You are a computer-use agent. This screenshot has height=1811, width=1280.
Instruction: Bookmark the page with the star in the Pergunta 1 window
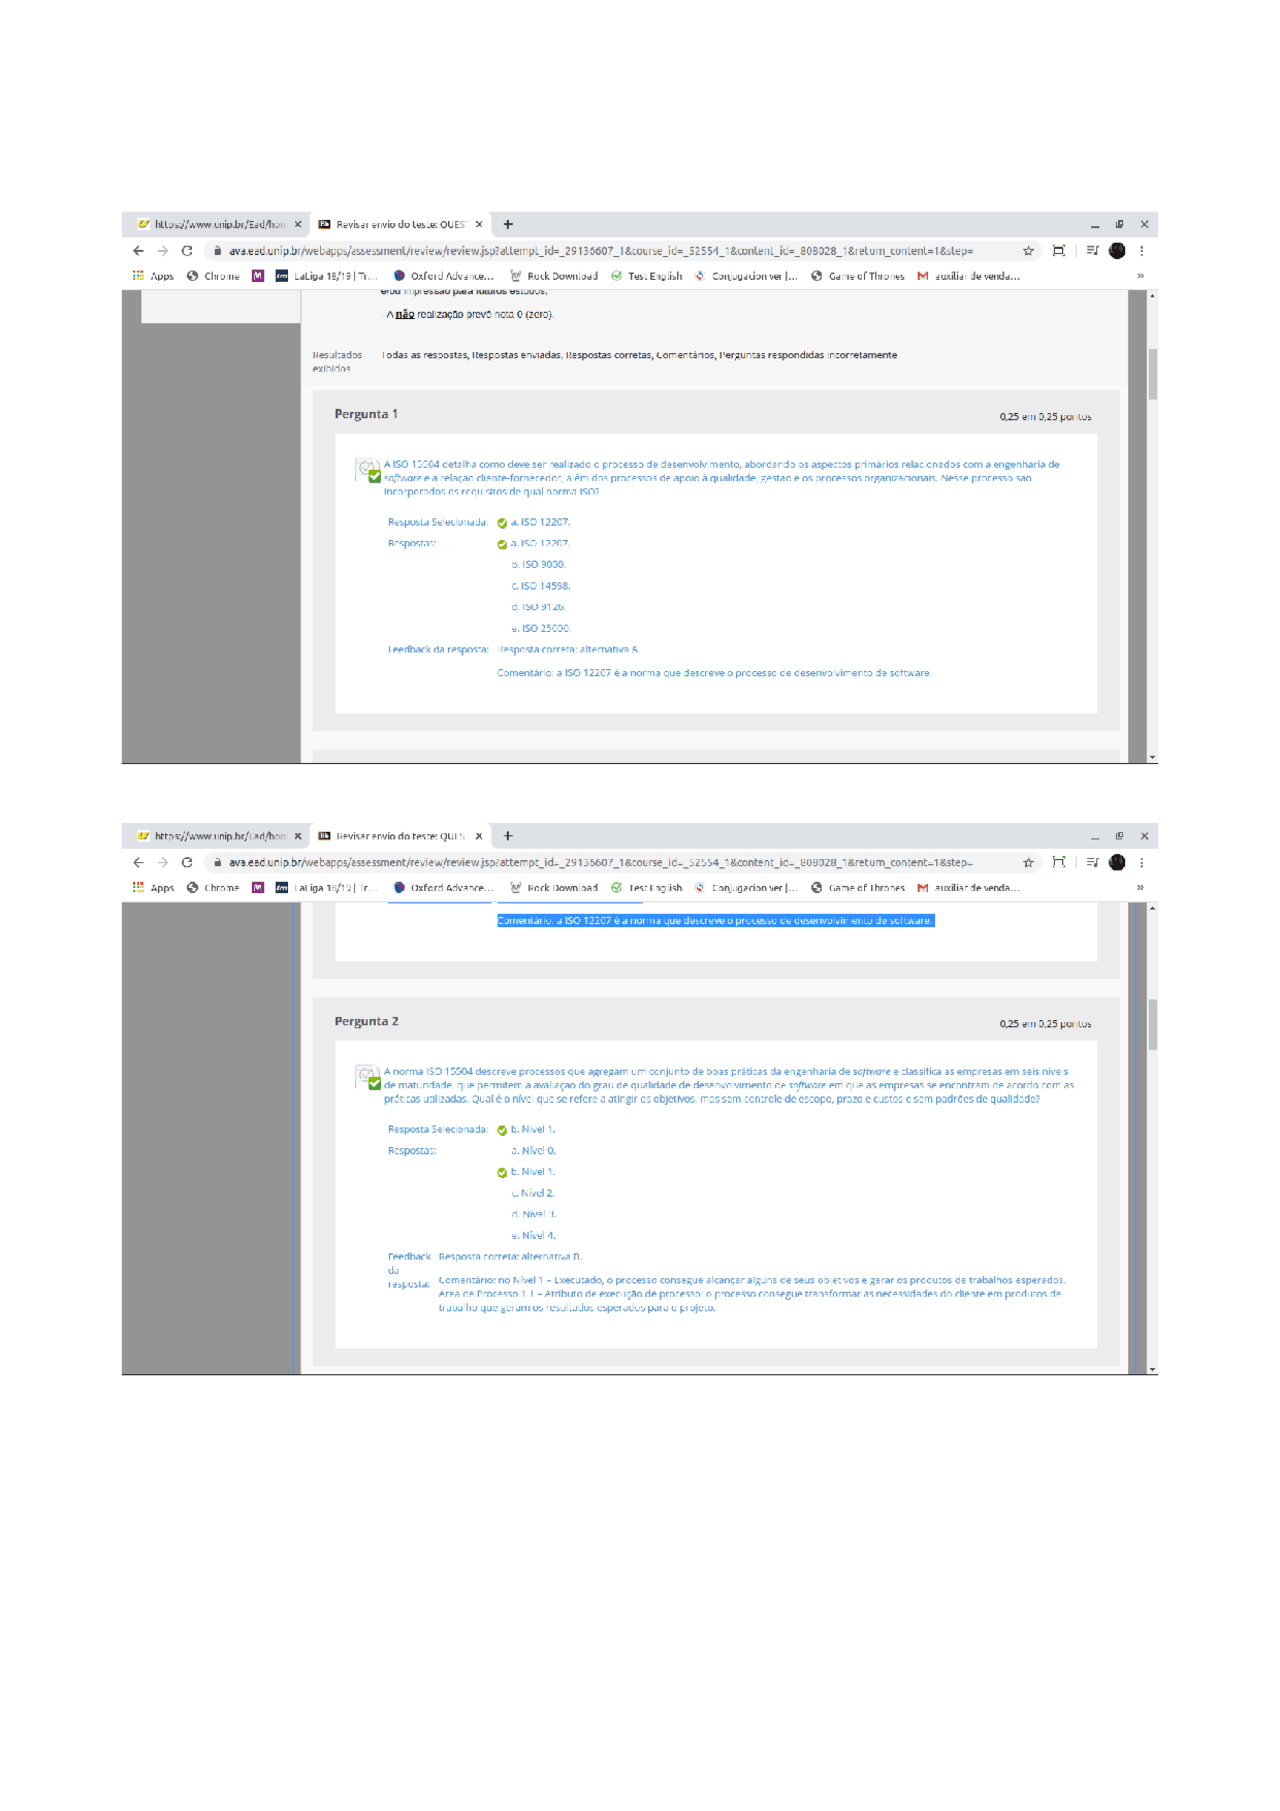[1028, 251]
